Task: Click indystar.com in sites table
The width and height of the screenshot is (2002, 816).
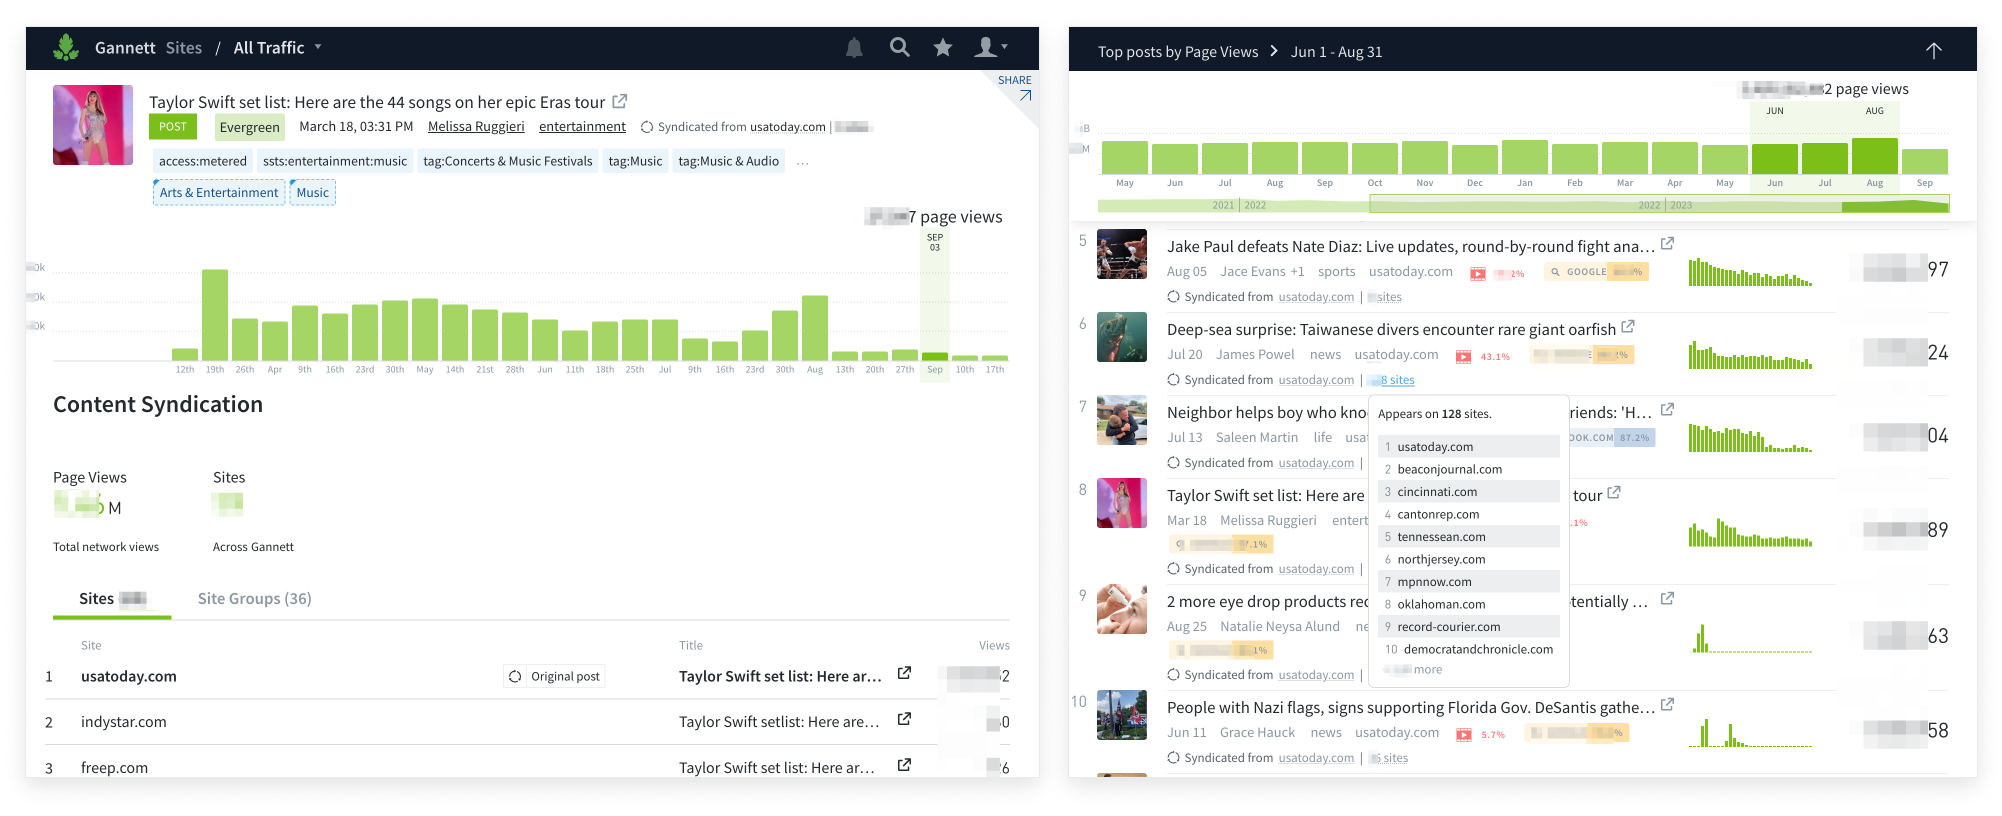Action: click(124, 722)
